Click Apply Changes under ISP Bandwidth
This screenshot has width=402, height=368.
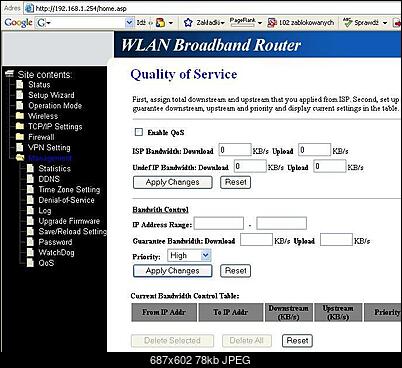[173, 182]
